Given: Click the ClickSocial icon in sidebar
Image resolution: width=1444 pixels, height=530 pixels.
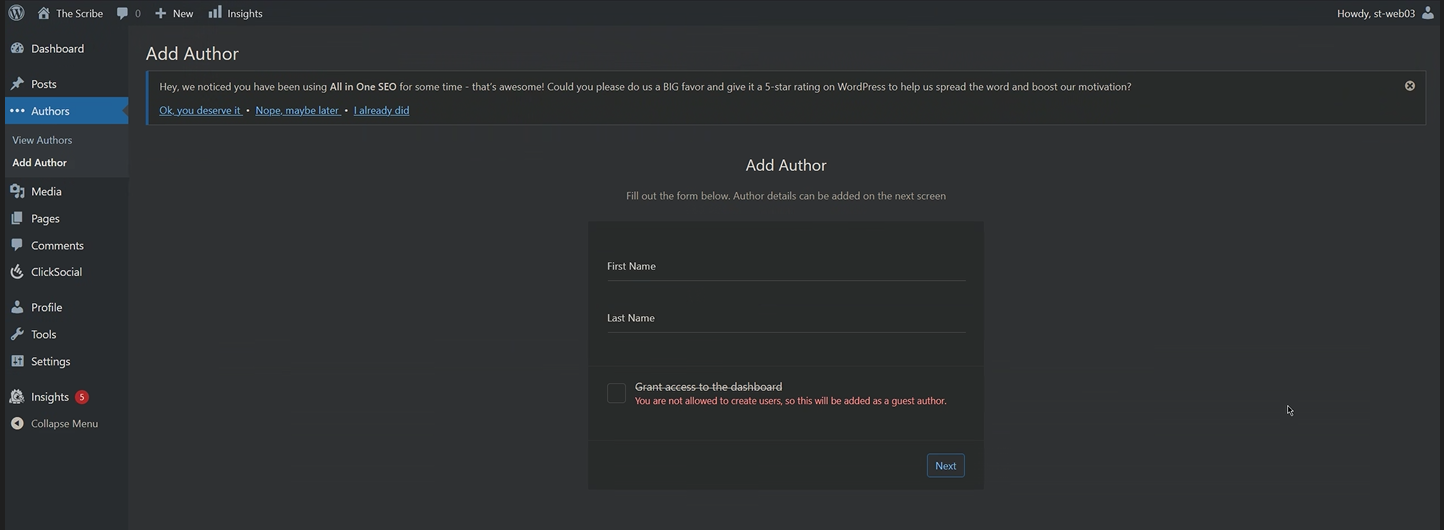Looking at the screenshot, I should 17,272.
